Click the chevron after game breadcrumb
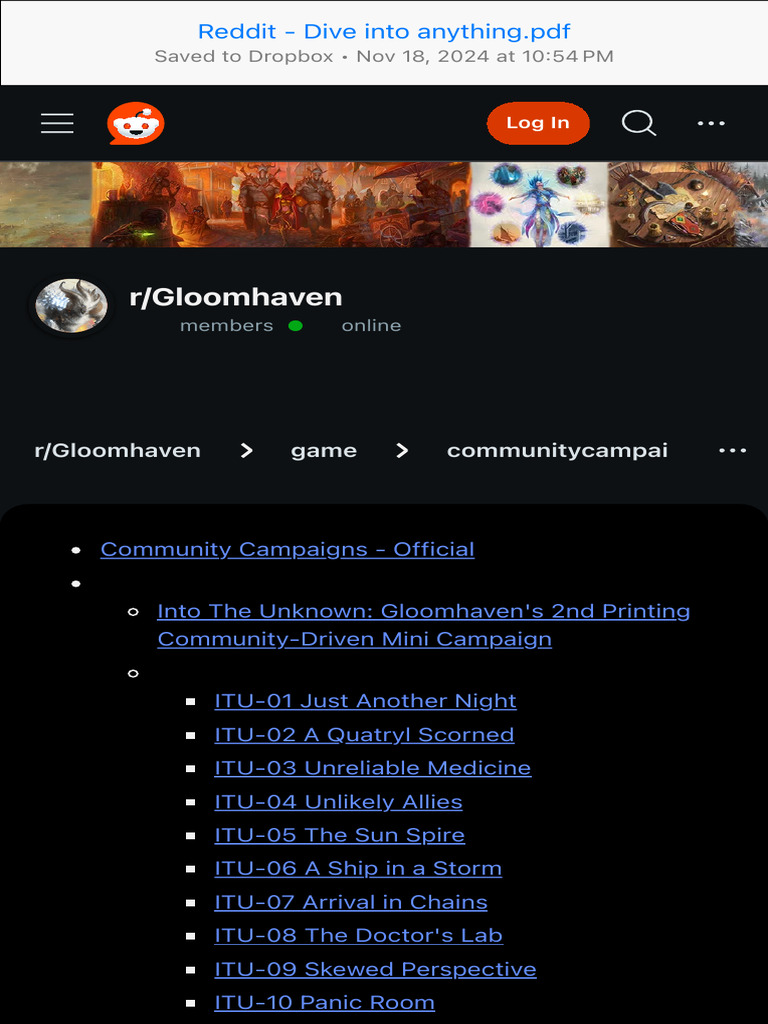 coord(402,451)
